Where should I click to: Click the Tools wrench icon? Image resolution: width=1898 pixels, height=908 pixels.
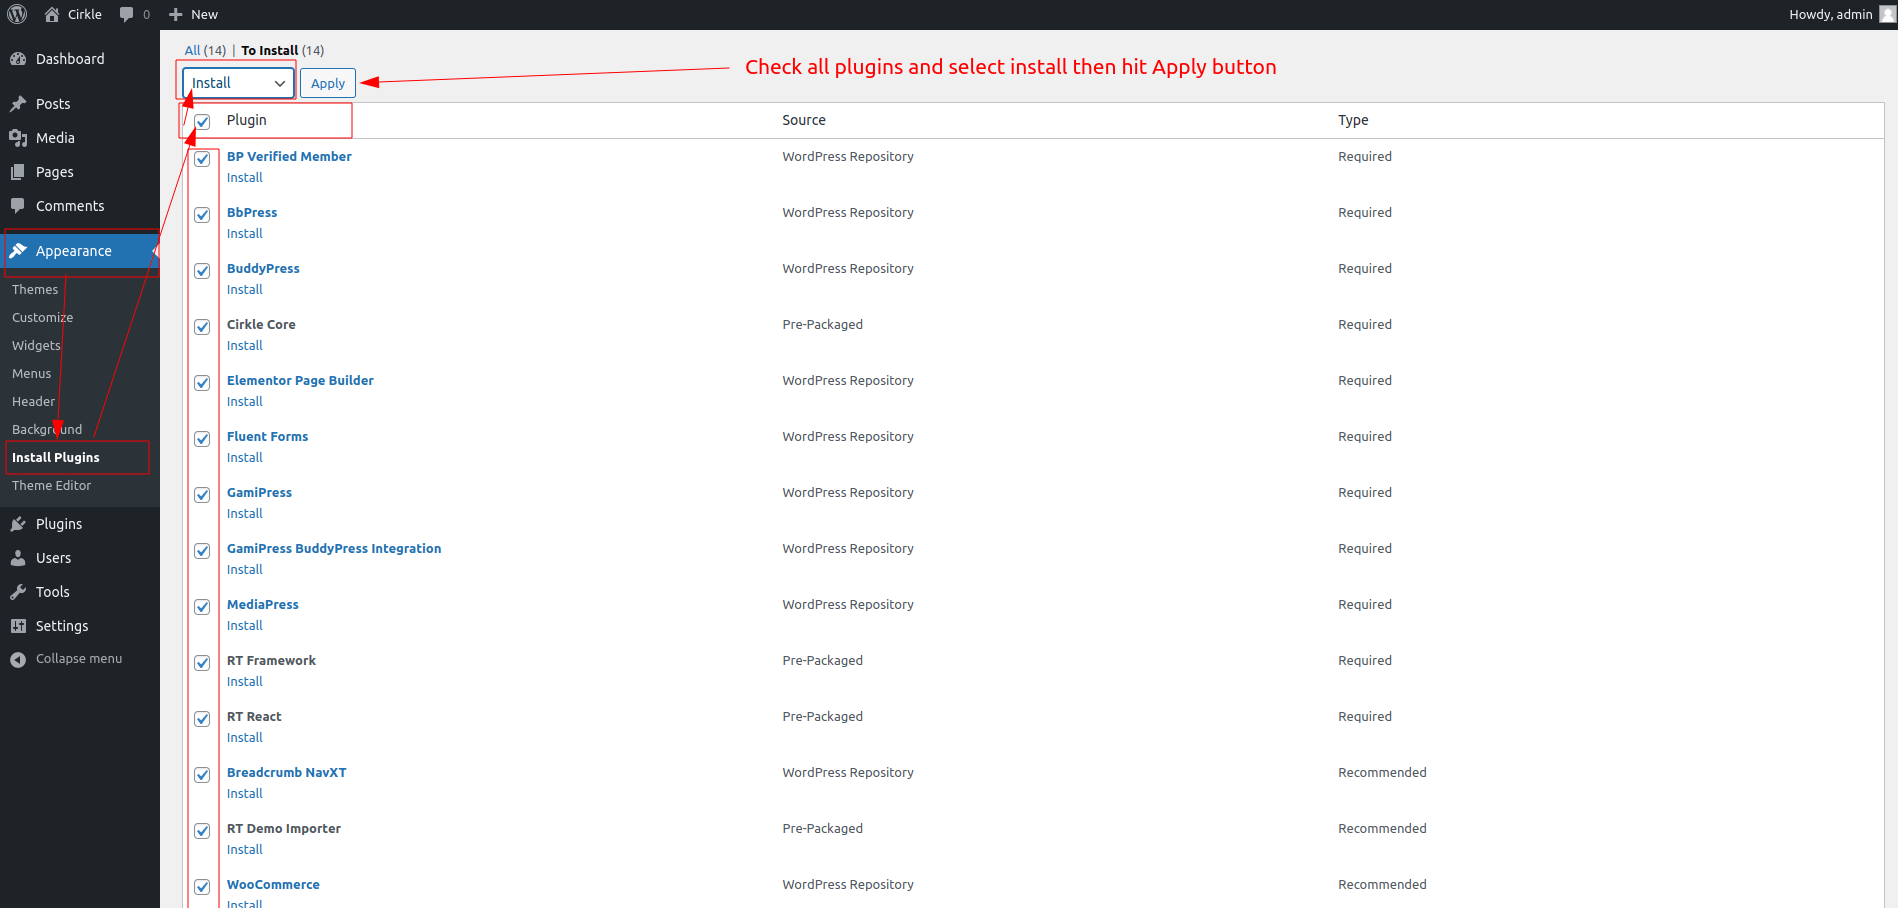click(18, 592)
